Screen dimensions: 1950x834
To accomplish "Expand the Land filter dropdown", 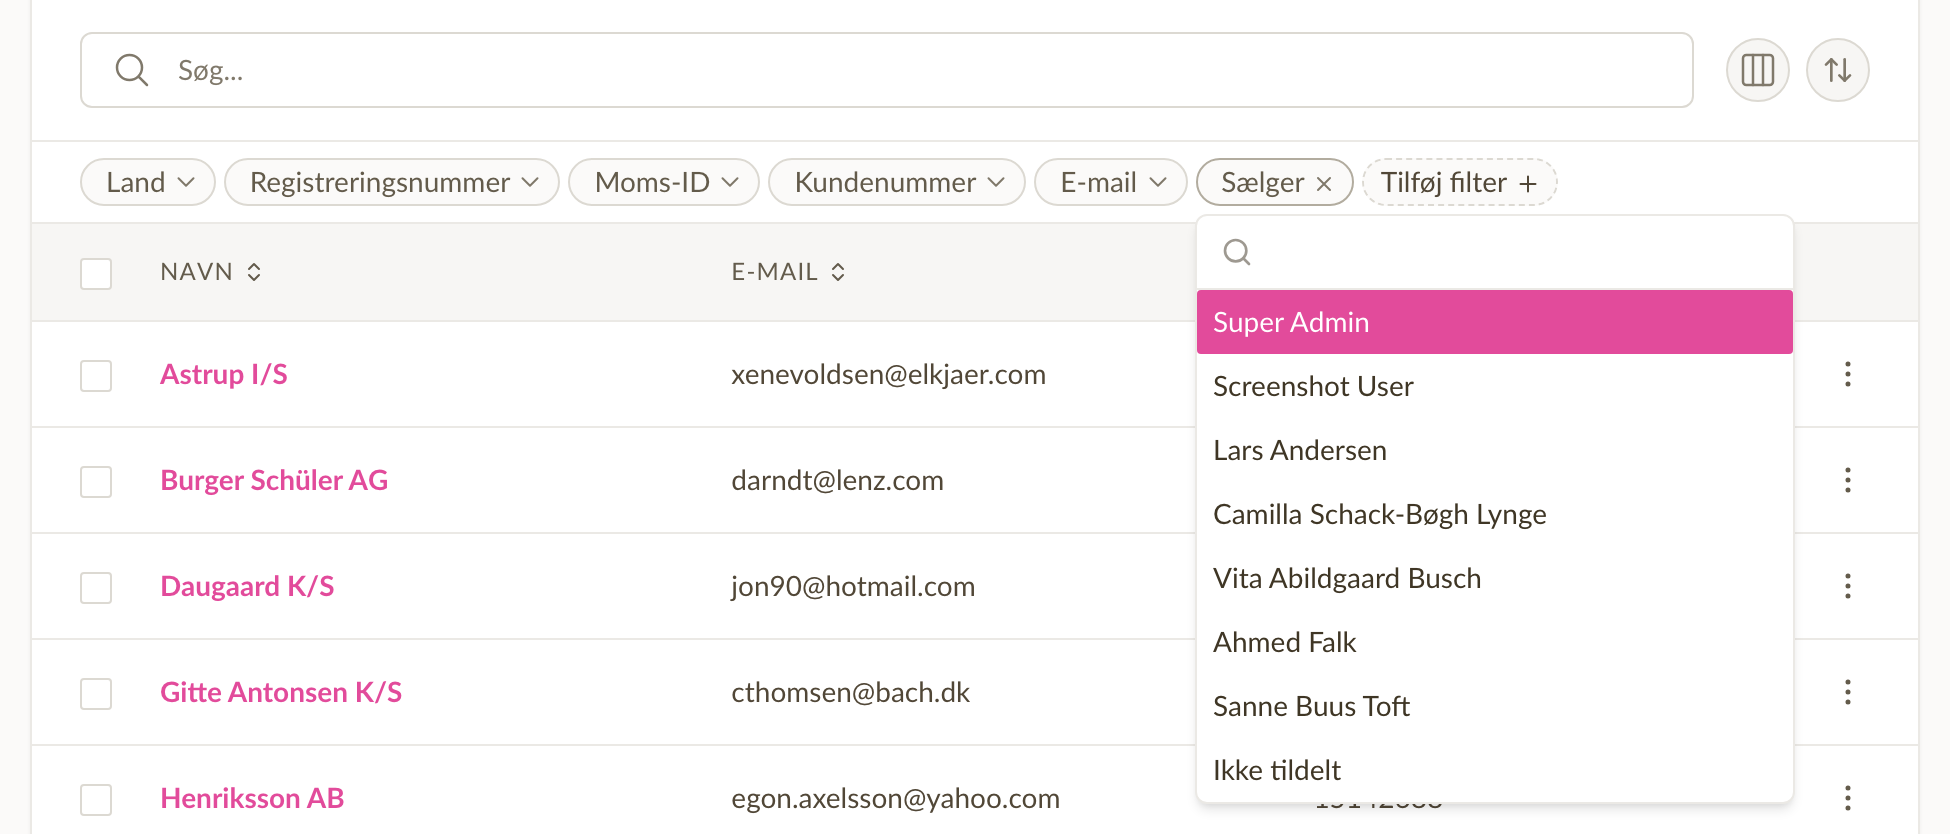I will [x=148, y=182].
